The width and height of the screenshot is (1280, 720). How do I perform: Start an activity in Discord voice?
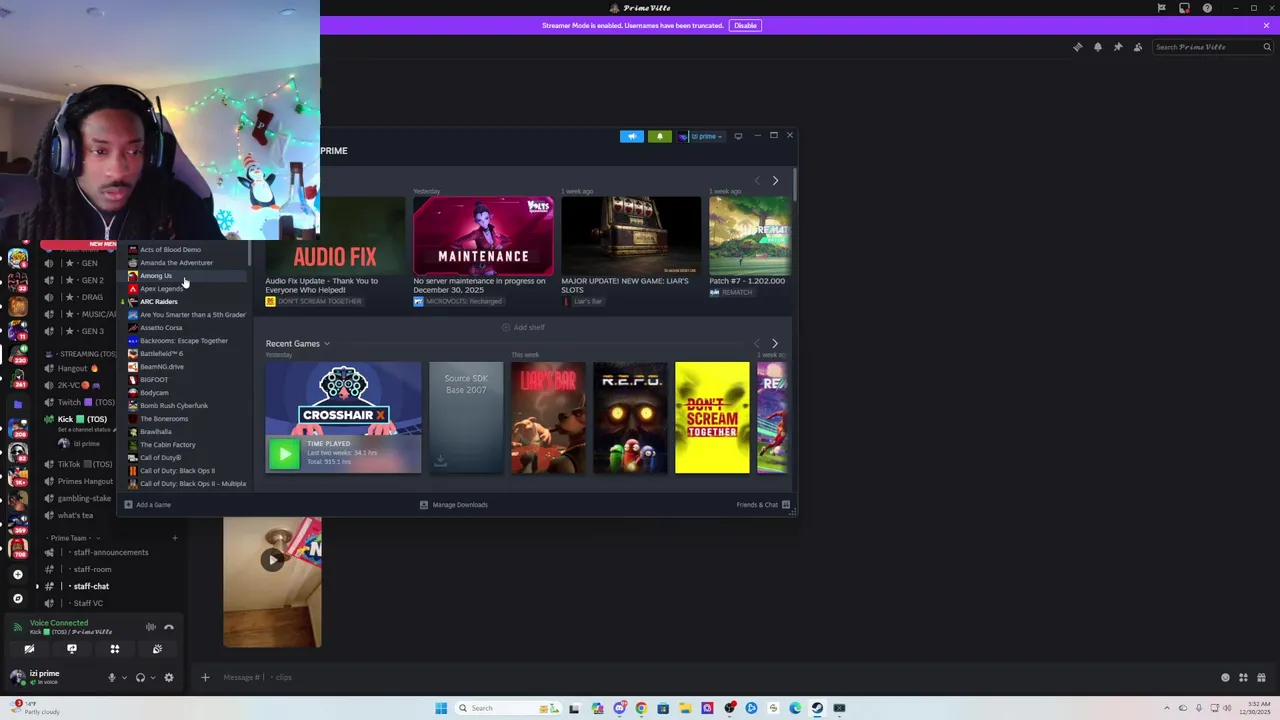point(114,649)
